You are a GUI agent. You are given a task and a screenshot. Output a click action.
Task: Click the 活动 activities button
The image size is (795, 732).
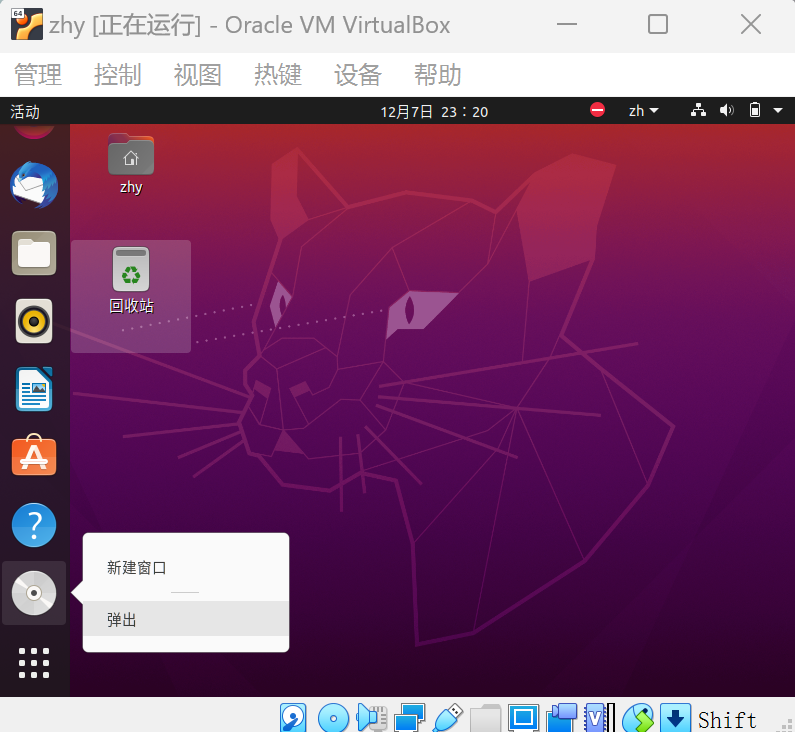coord(25,112)
